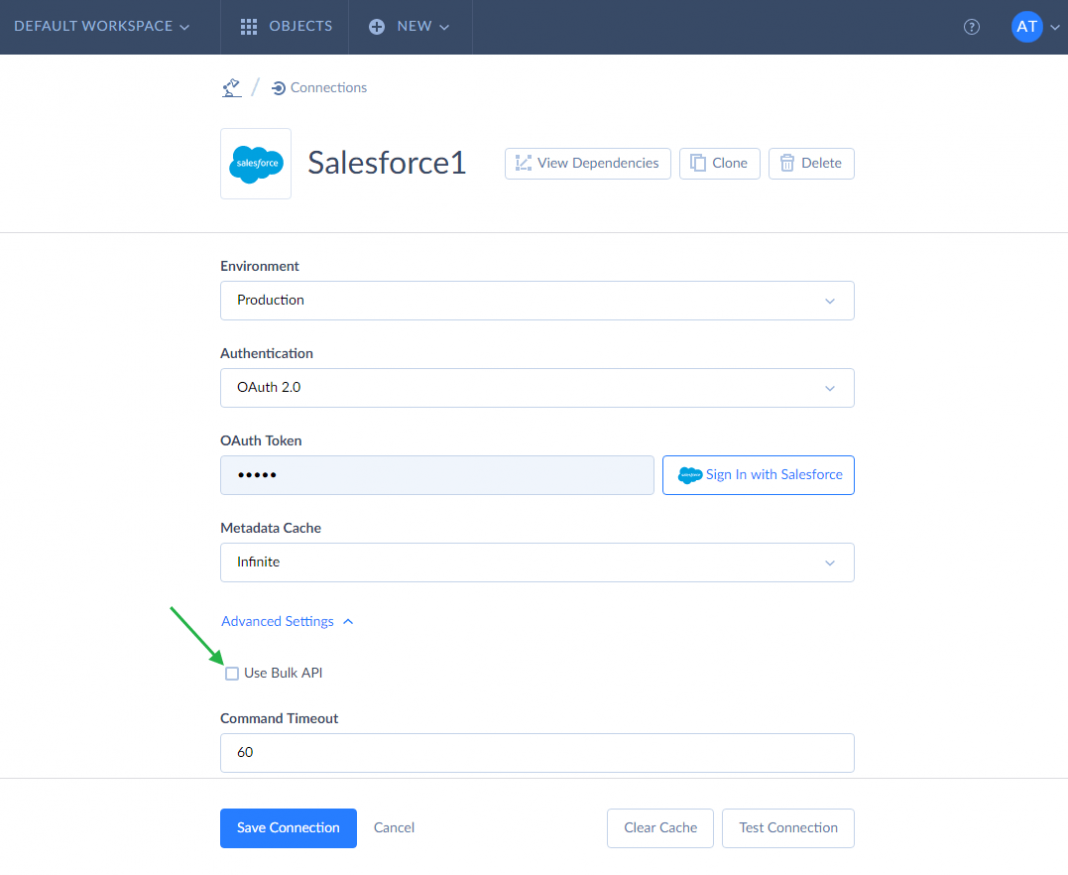This screenshot has height=875, width=1068.
Task: Click the View Dependencies graph icon
Action: (x=522, y=163)
